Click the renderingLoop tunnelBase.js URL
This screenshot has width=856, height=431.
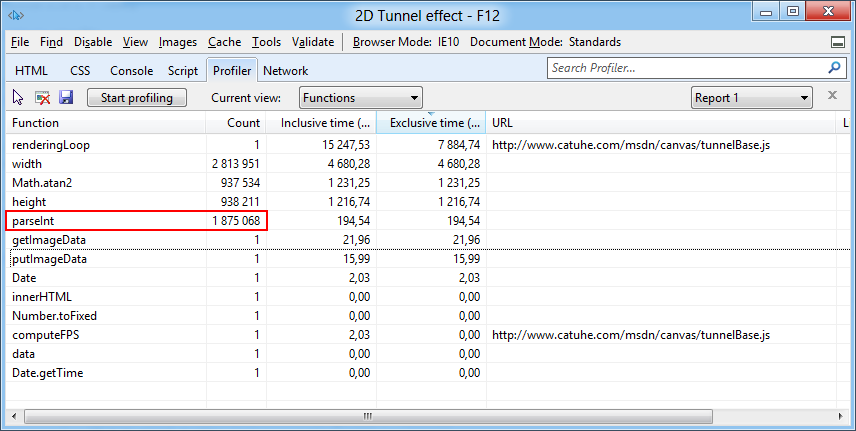click(x=631, y=145)
